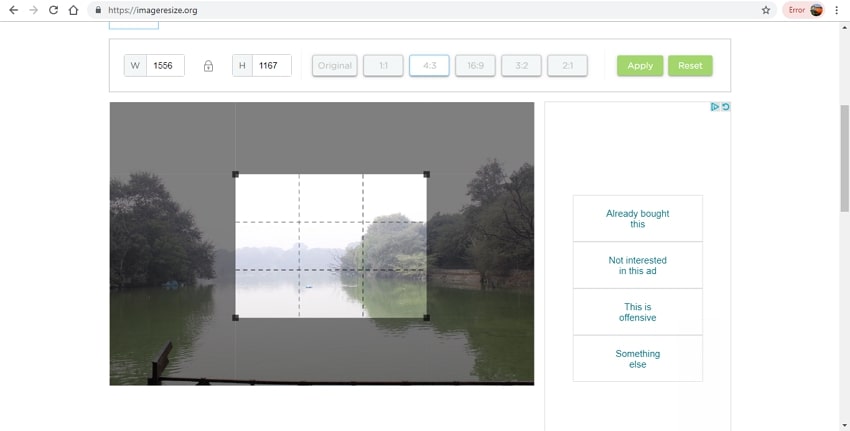Reload the page with the refresh icon
This screenshot has height=431, width=850.
pos(53,10)
